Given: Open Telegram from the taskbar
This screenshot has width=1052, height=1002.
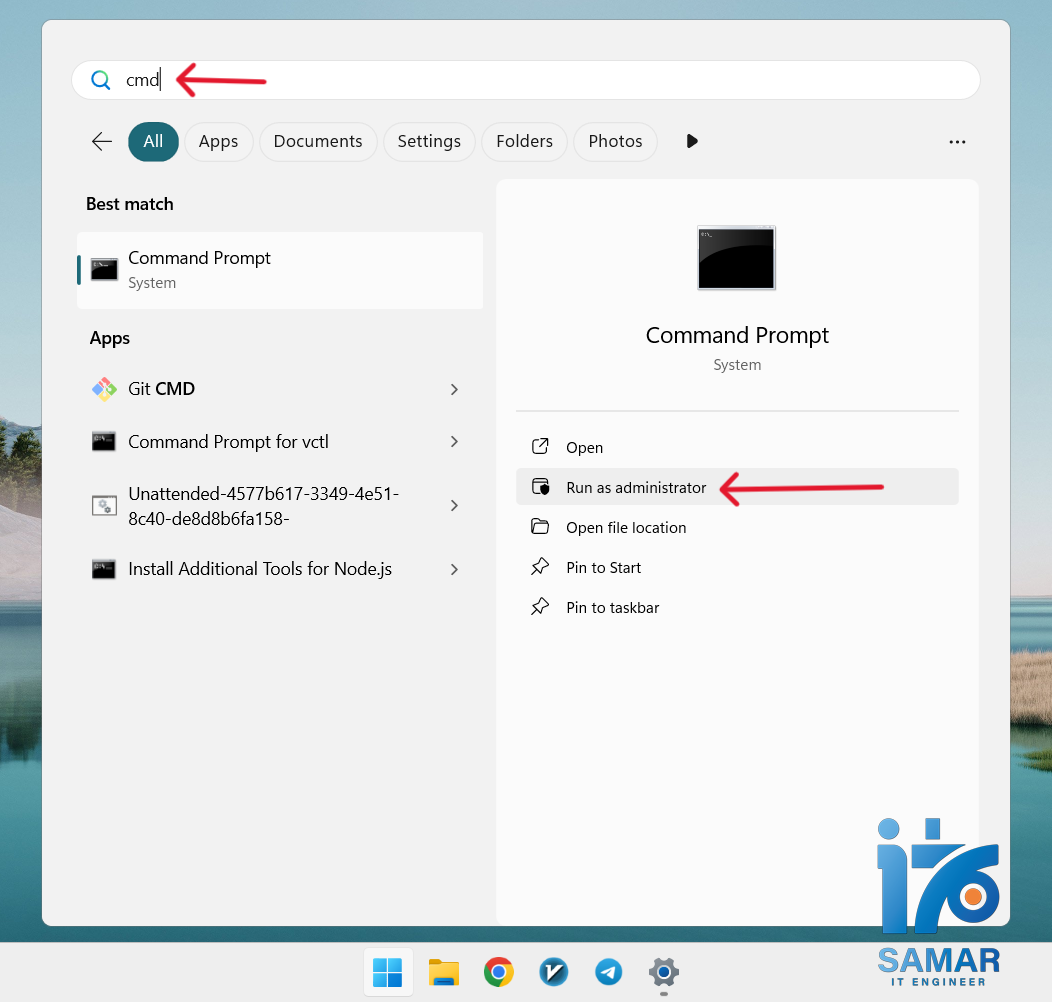Looking at the screenshot, I should coord(608,972).
